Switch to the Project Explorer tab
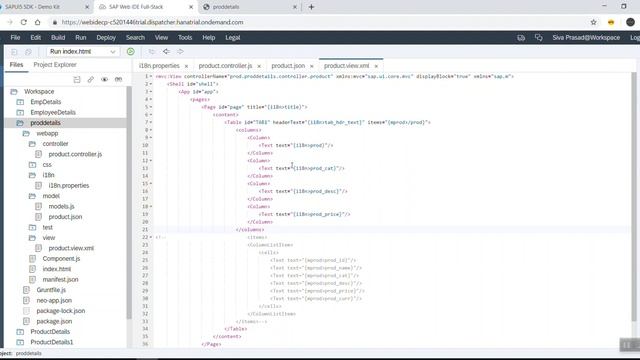 [55, 65]
